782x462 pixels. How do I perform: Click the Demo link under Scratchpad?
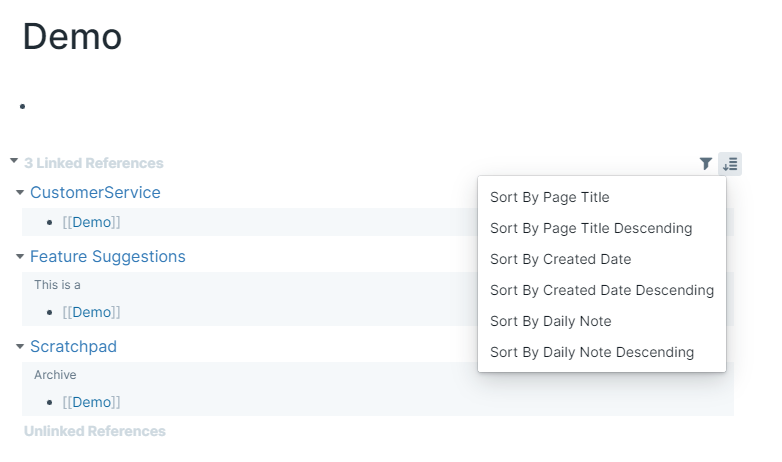(92, 402)
